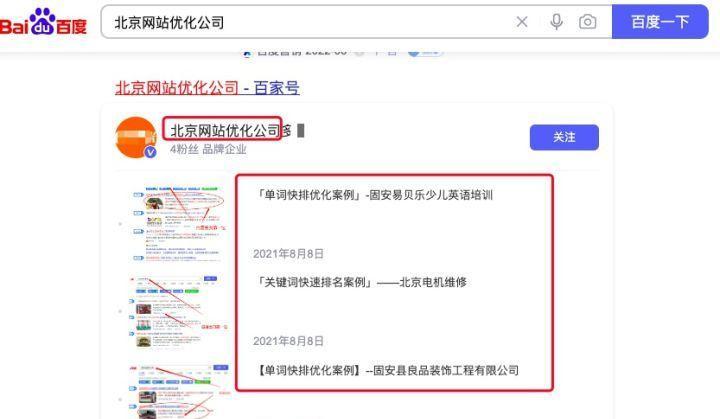Open the 北京网站优化公司 account name
The image size is (720, 419).
click(x=225, y=130)
